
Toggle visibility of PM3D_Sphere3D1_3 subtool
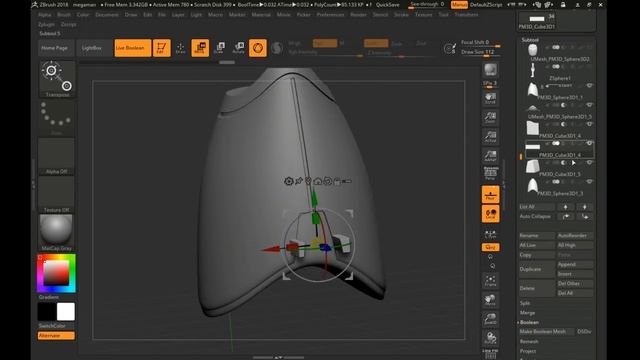tap(589, 182)
